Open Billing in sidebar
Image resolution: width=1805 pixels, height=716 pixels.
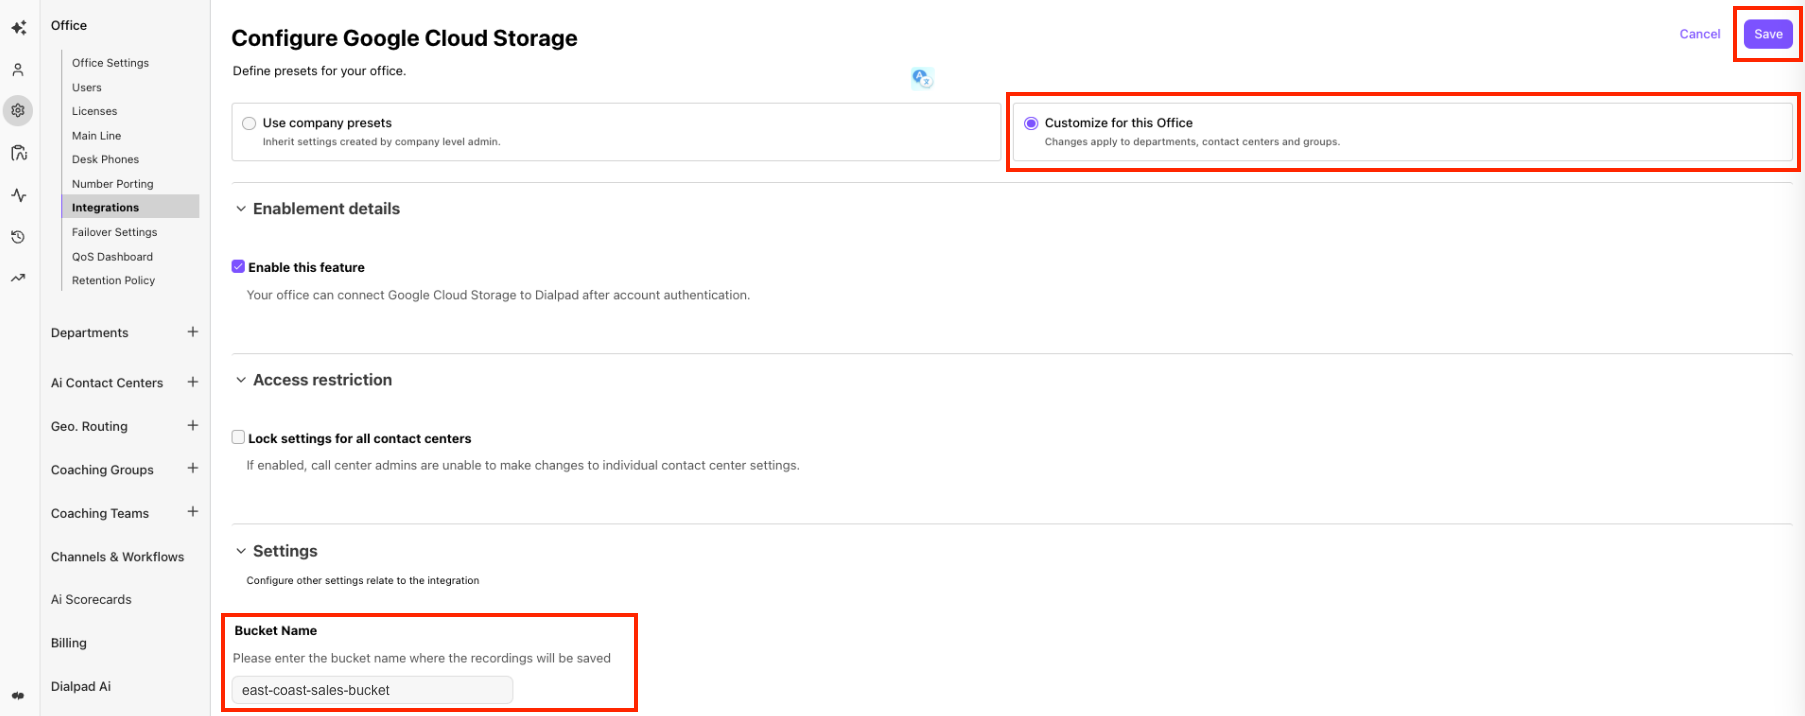(69, 643)
